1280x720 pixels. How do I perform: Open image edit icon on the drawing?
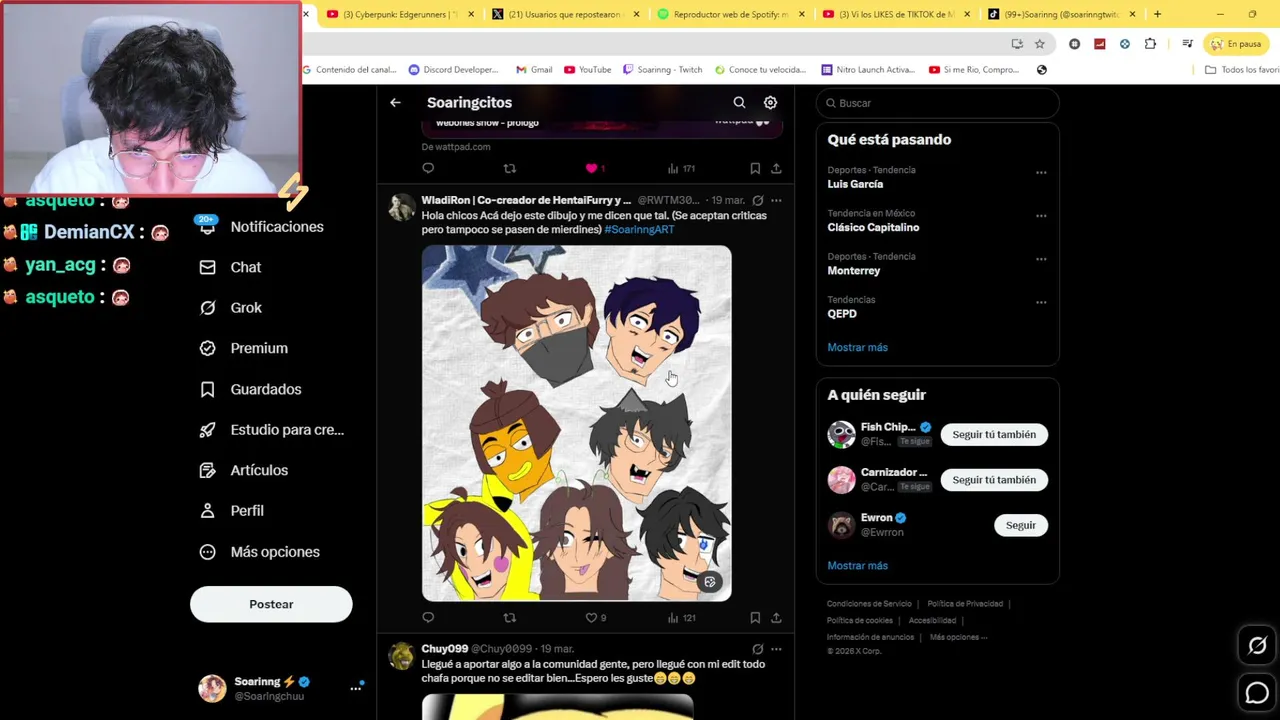710,582
